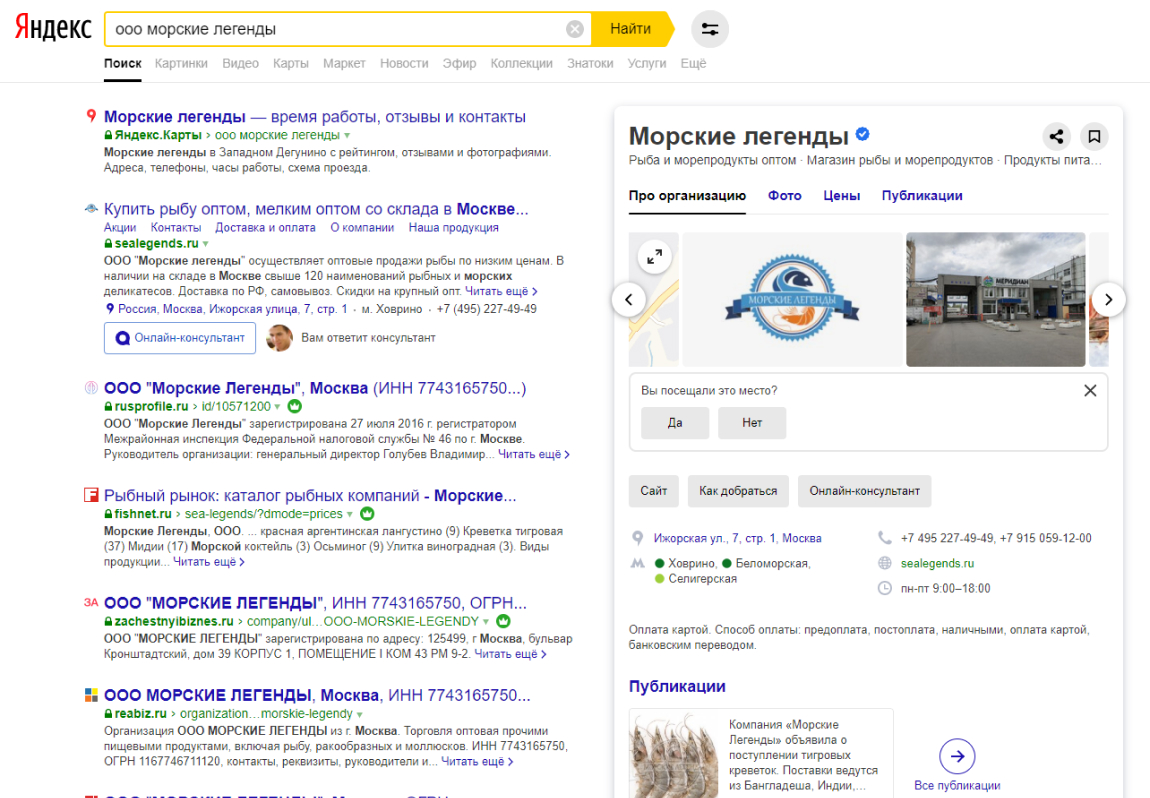Click the globe icon beside sealegends.ru

click(885, 563)
